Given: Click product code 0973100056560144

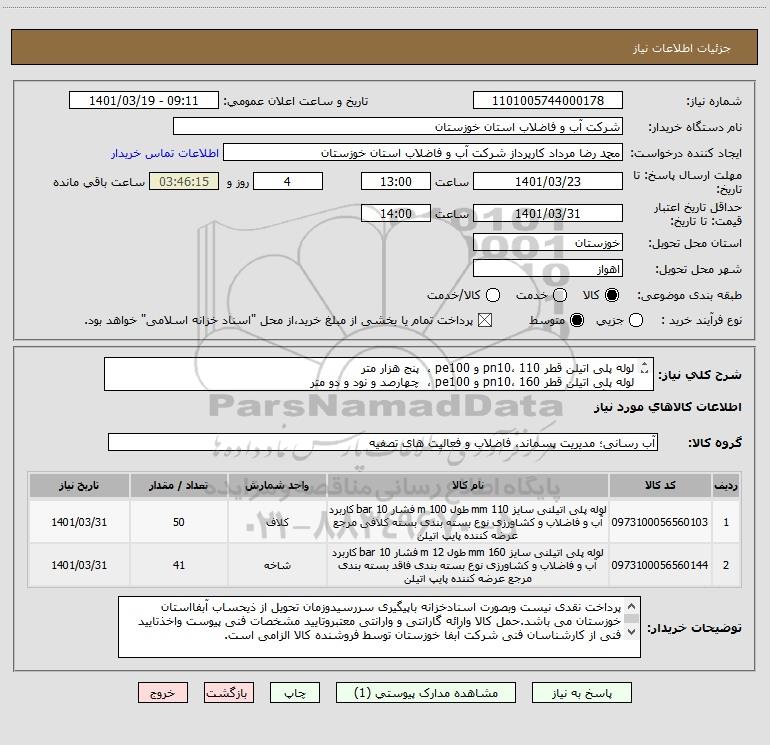Looking at the screenshot, I should 660,565.
